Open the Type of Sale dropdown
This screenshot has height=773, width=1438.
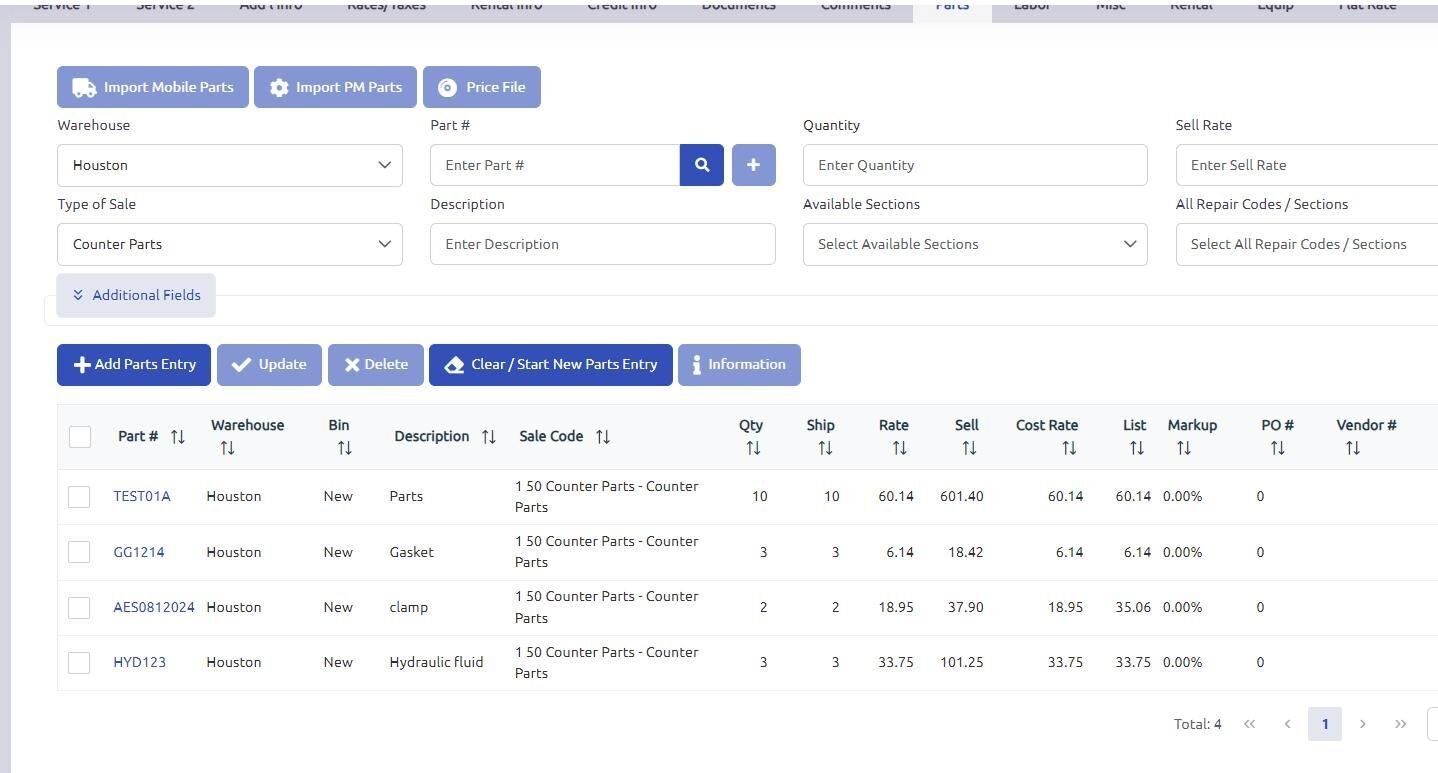[229, 244]
